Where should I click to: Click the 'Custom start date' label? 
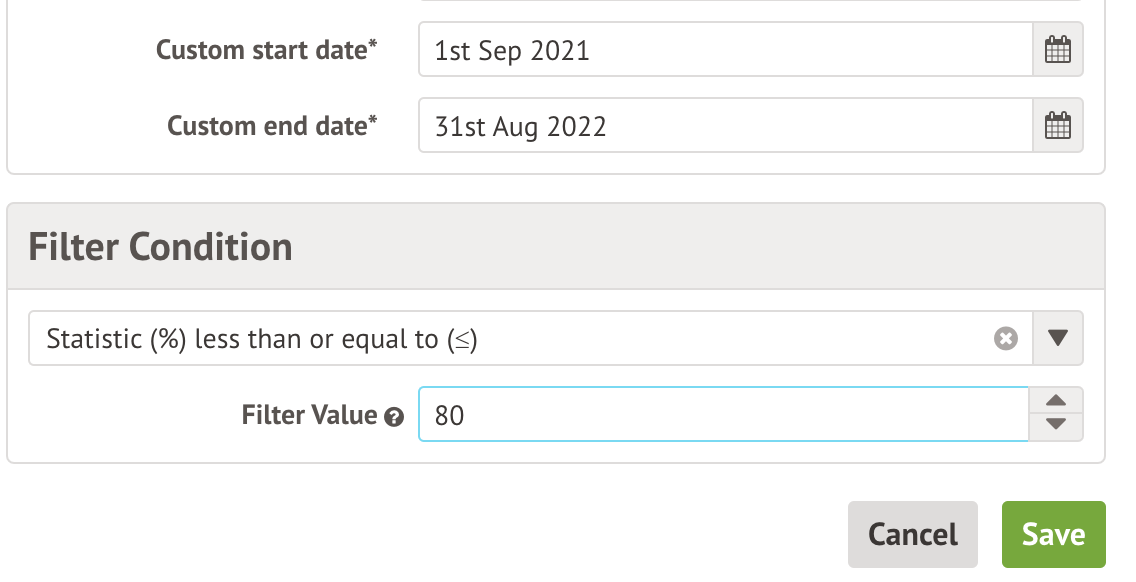[261, 50]
